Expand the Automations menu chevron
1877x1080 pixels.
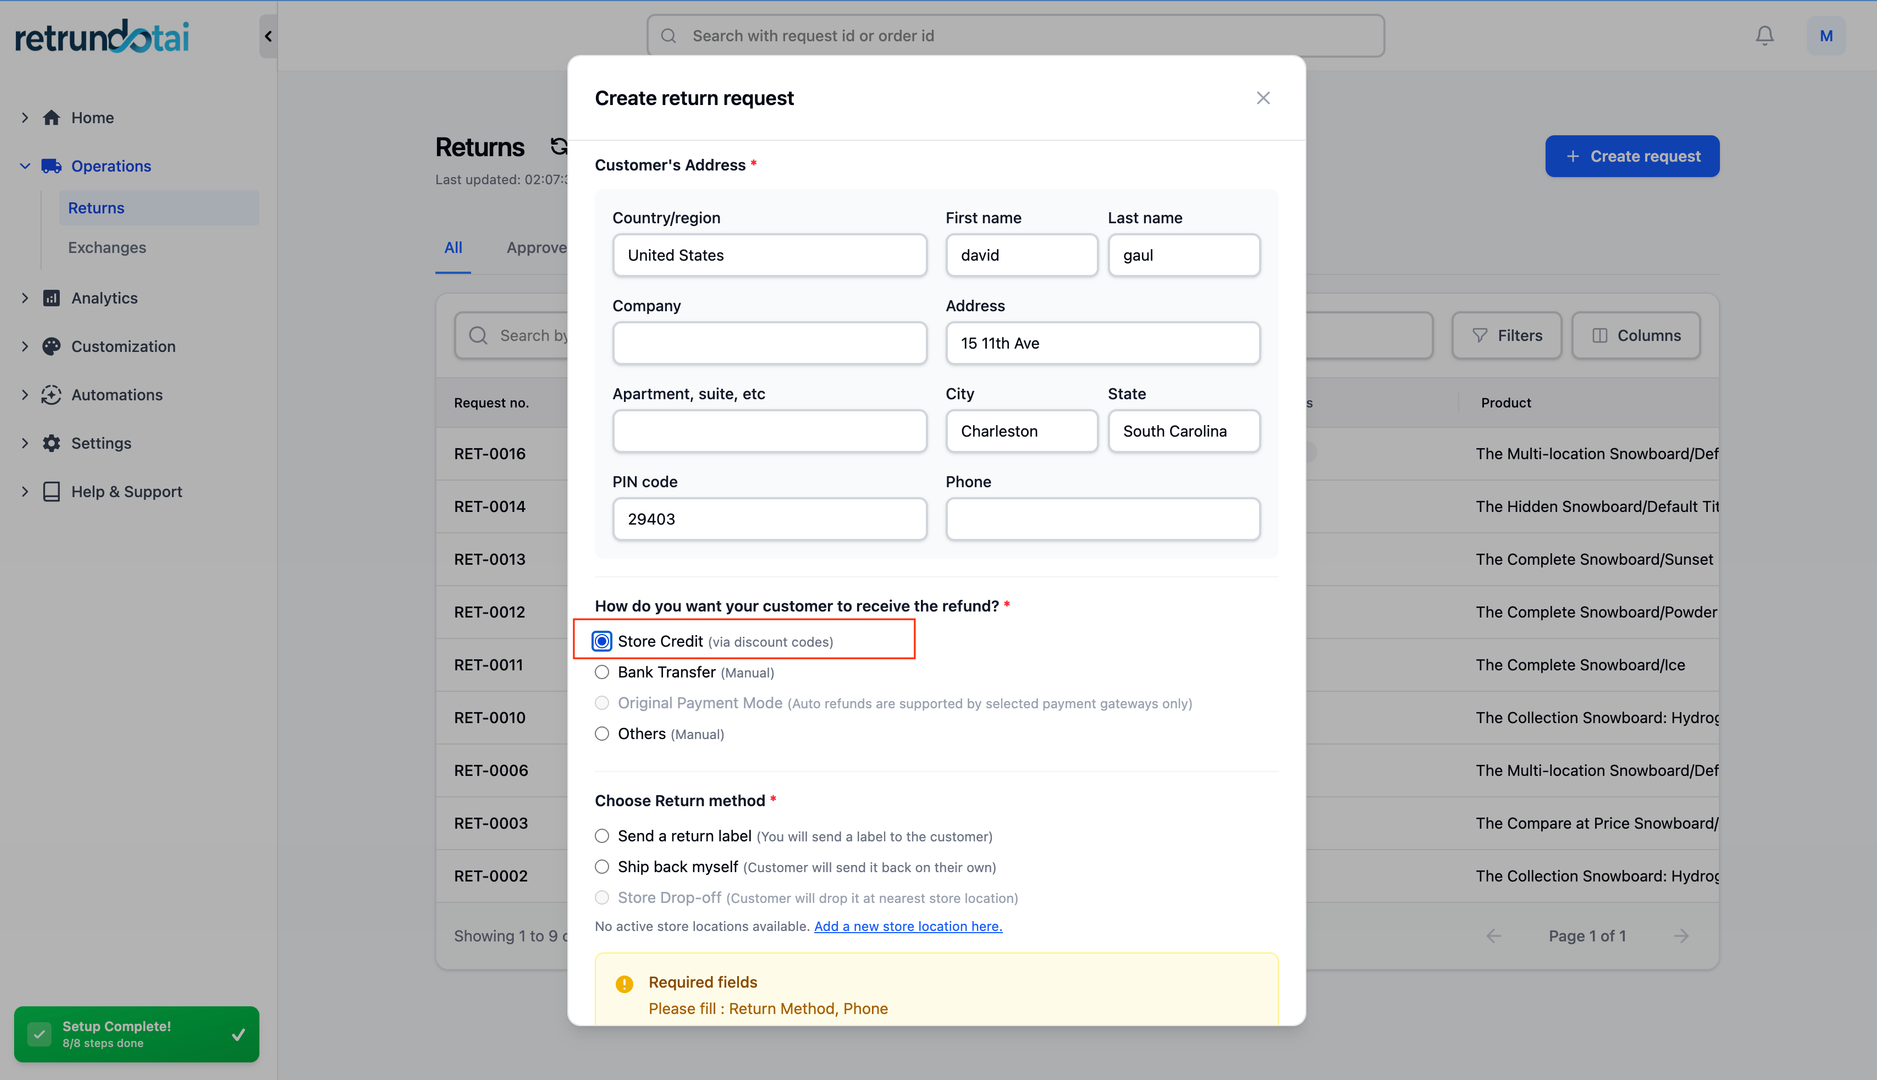pyautogui.click(x=25, y=395)
